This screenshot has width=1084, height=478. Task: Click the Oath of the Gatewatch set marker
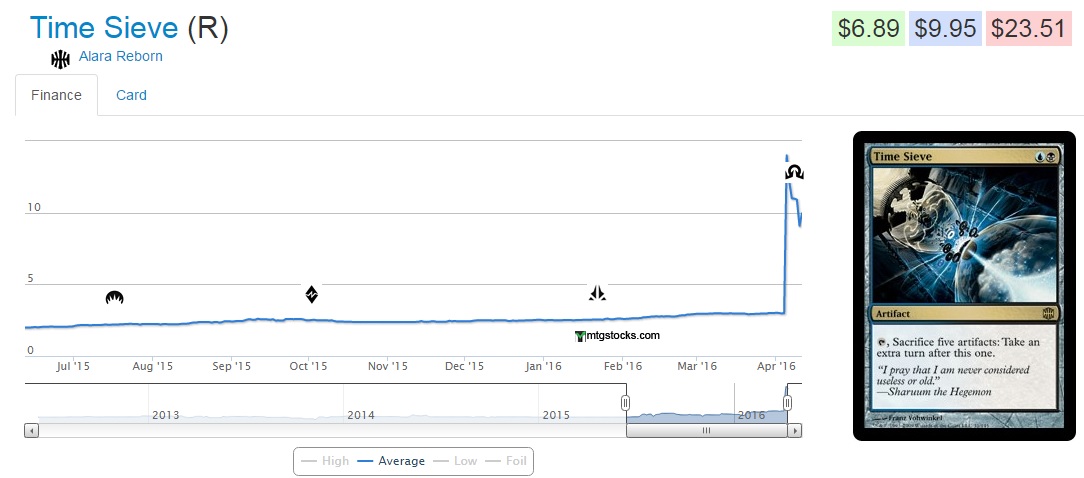[597, 293]
